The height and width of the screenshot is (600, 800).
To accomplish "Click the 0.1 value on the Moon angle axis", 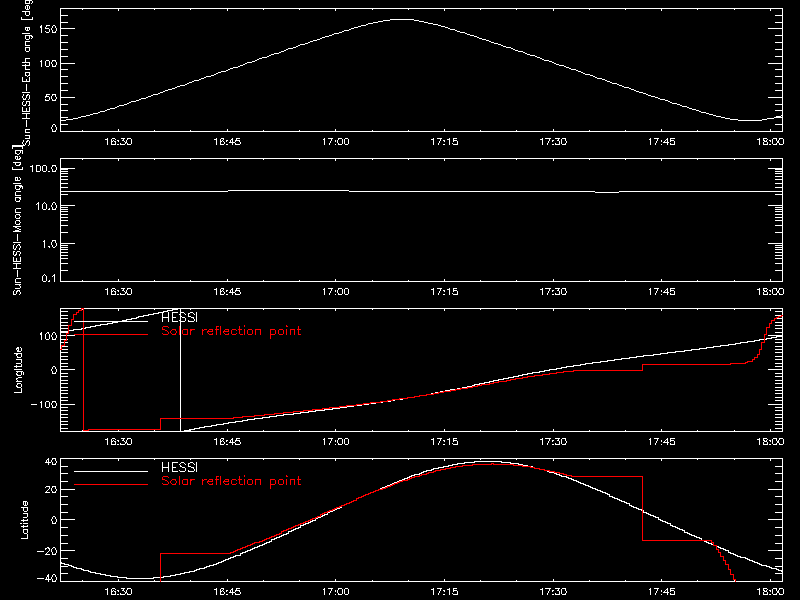I will pyautogui.click(x=49, y=279).
